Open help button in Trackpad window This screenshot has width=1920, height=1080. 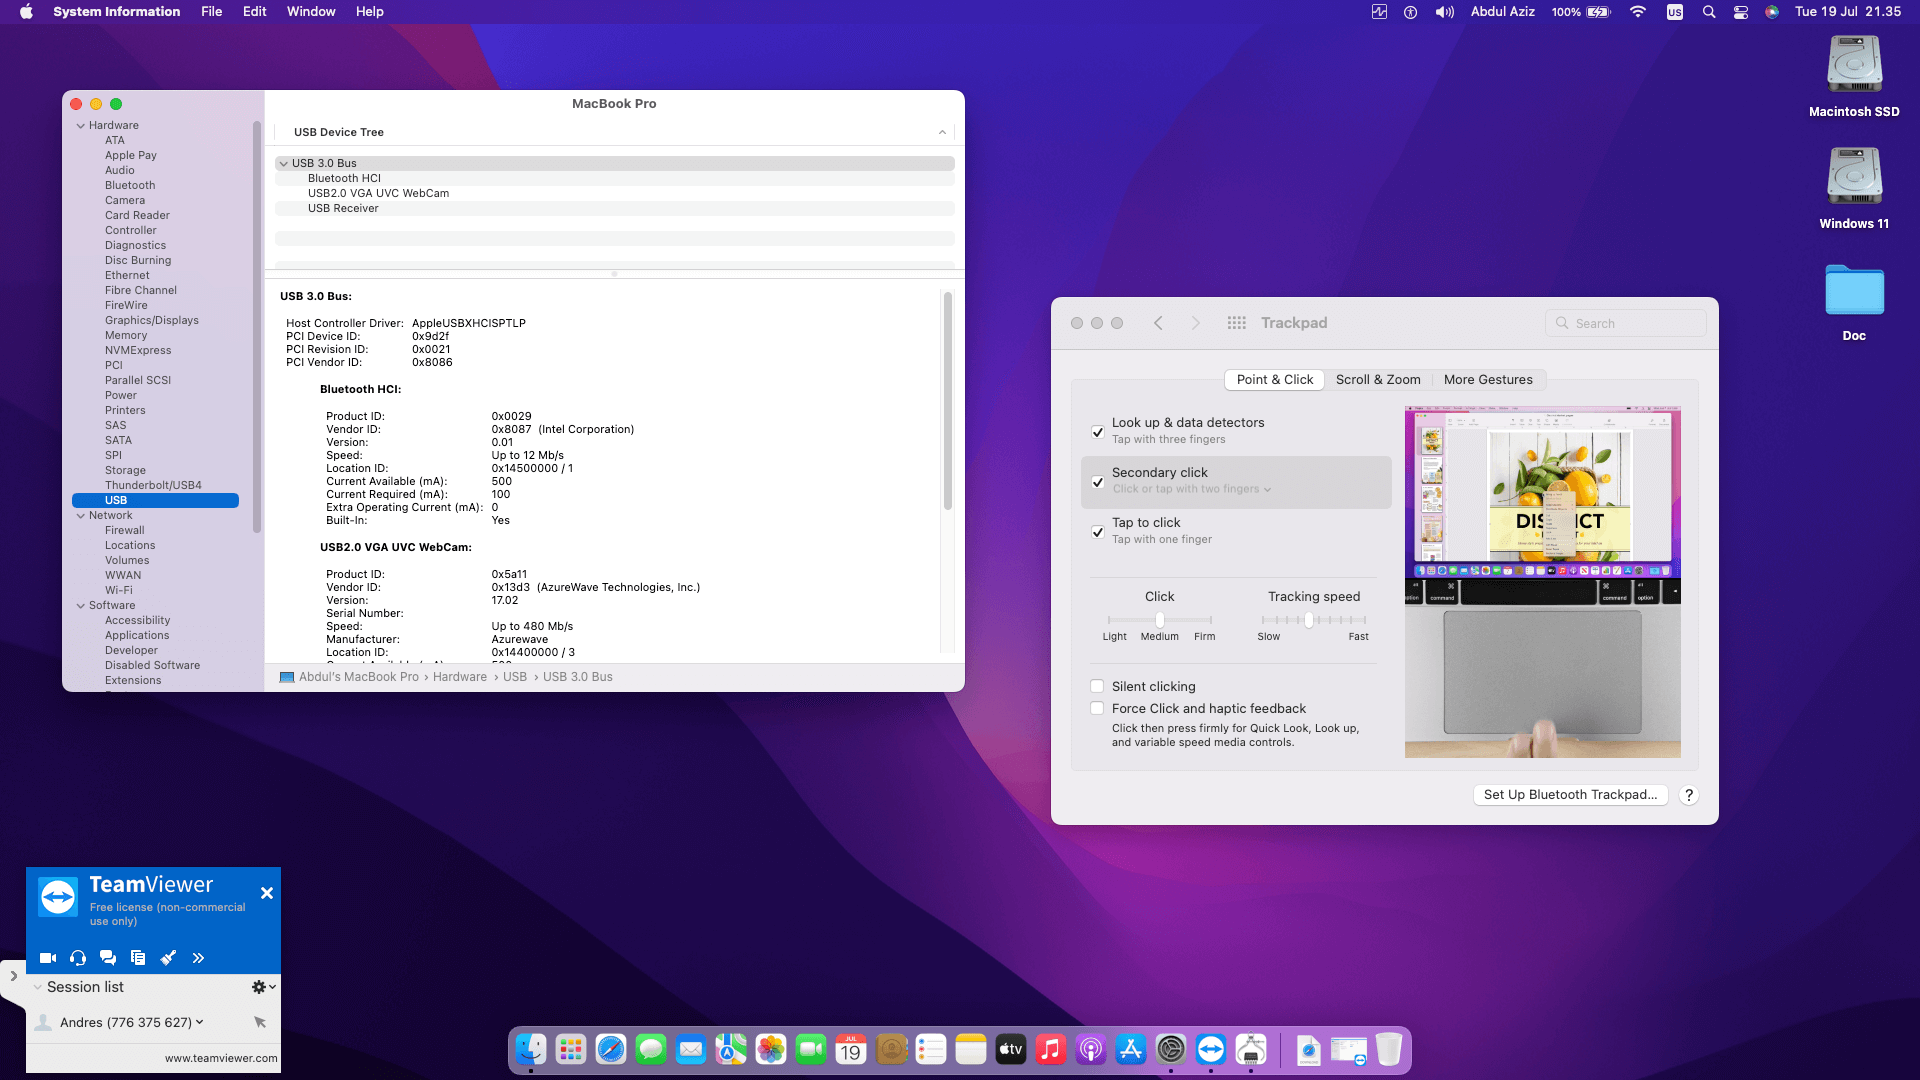(x=1689, y=795)
